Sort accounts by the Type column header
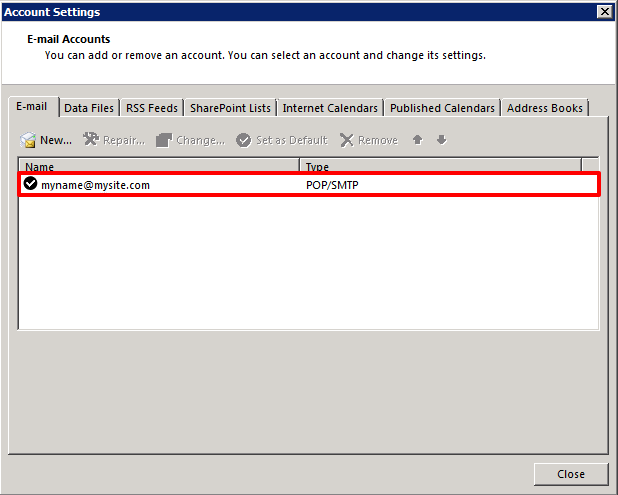The height and width of the screenshot is (495, 618). 440,165
